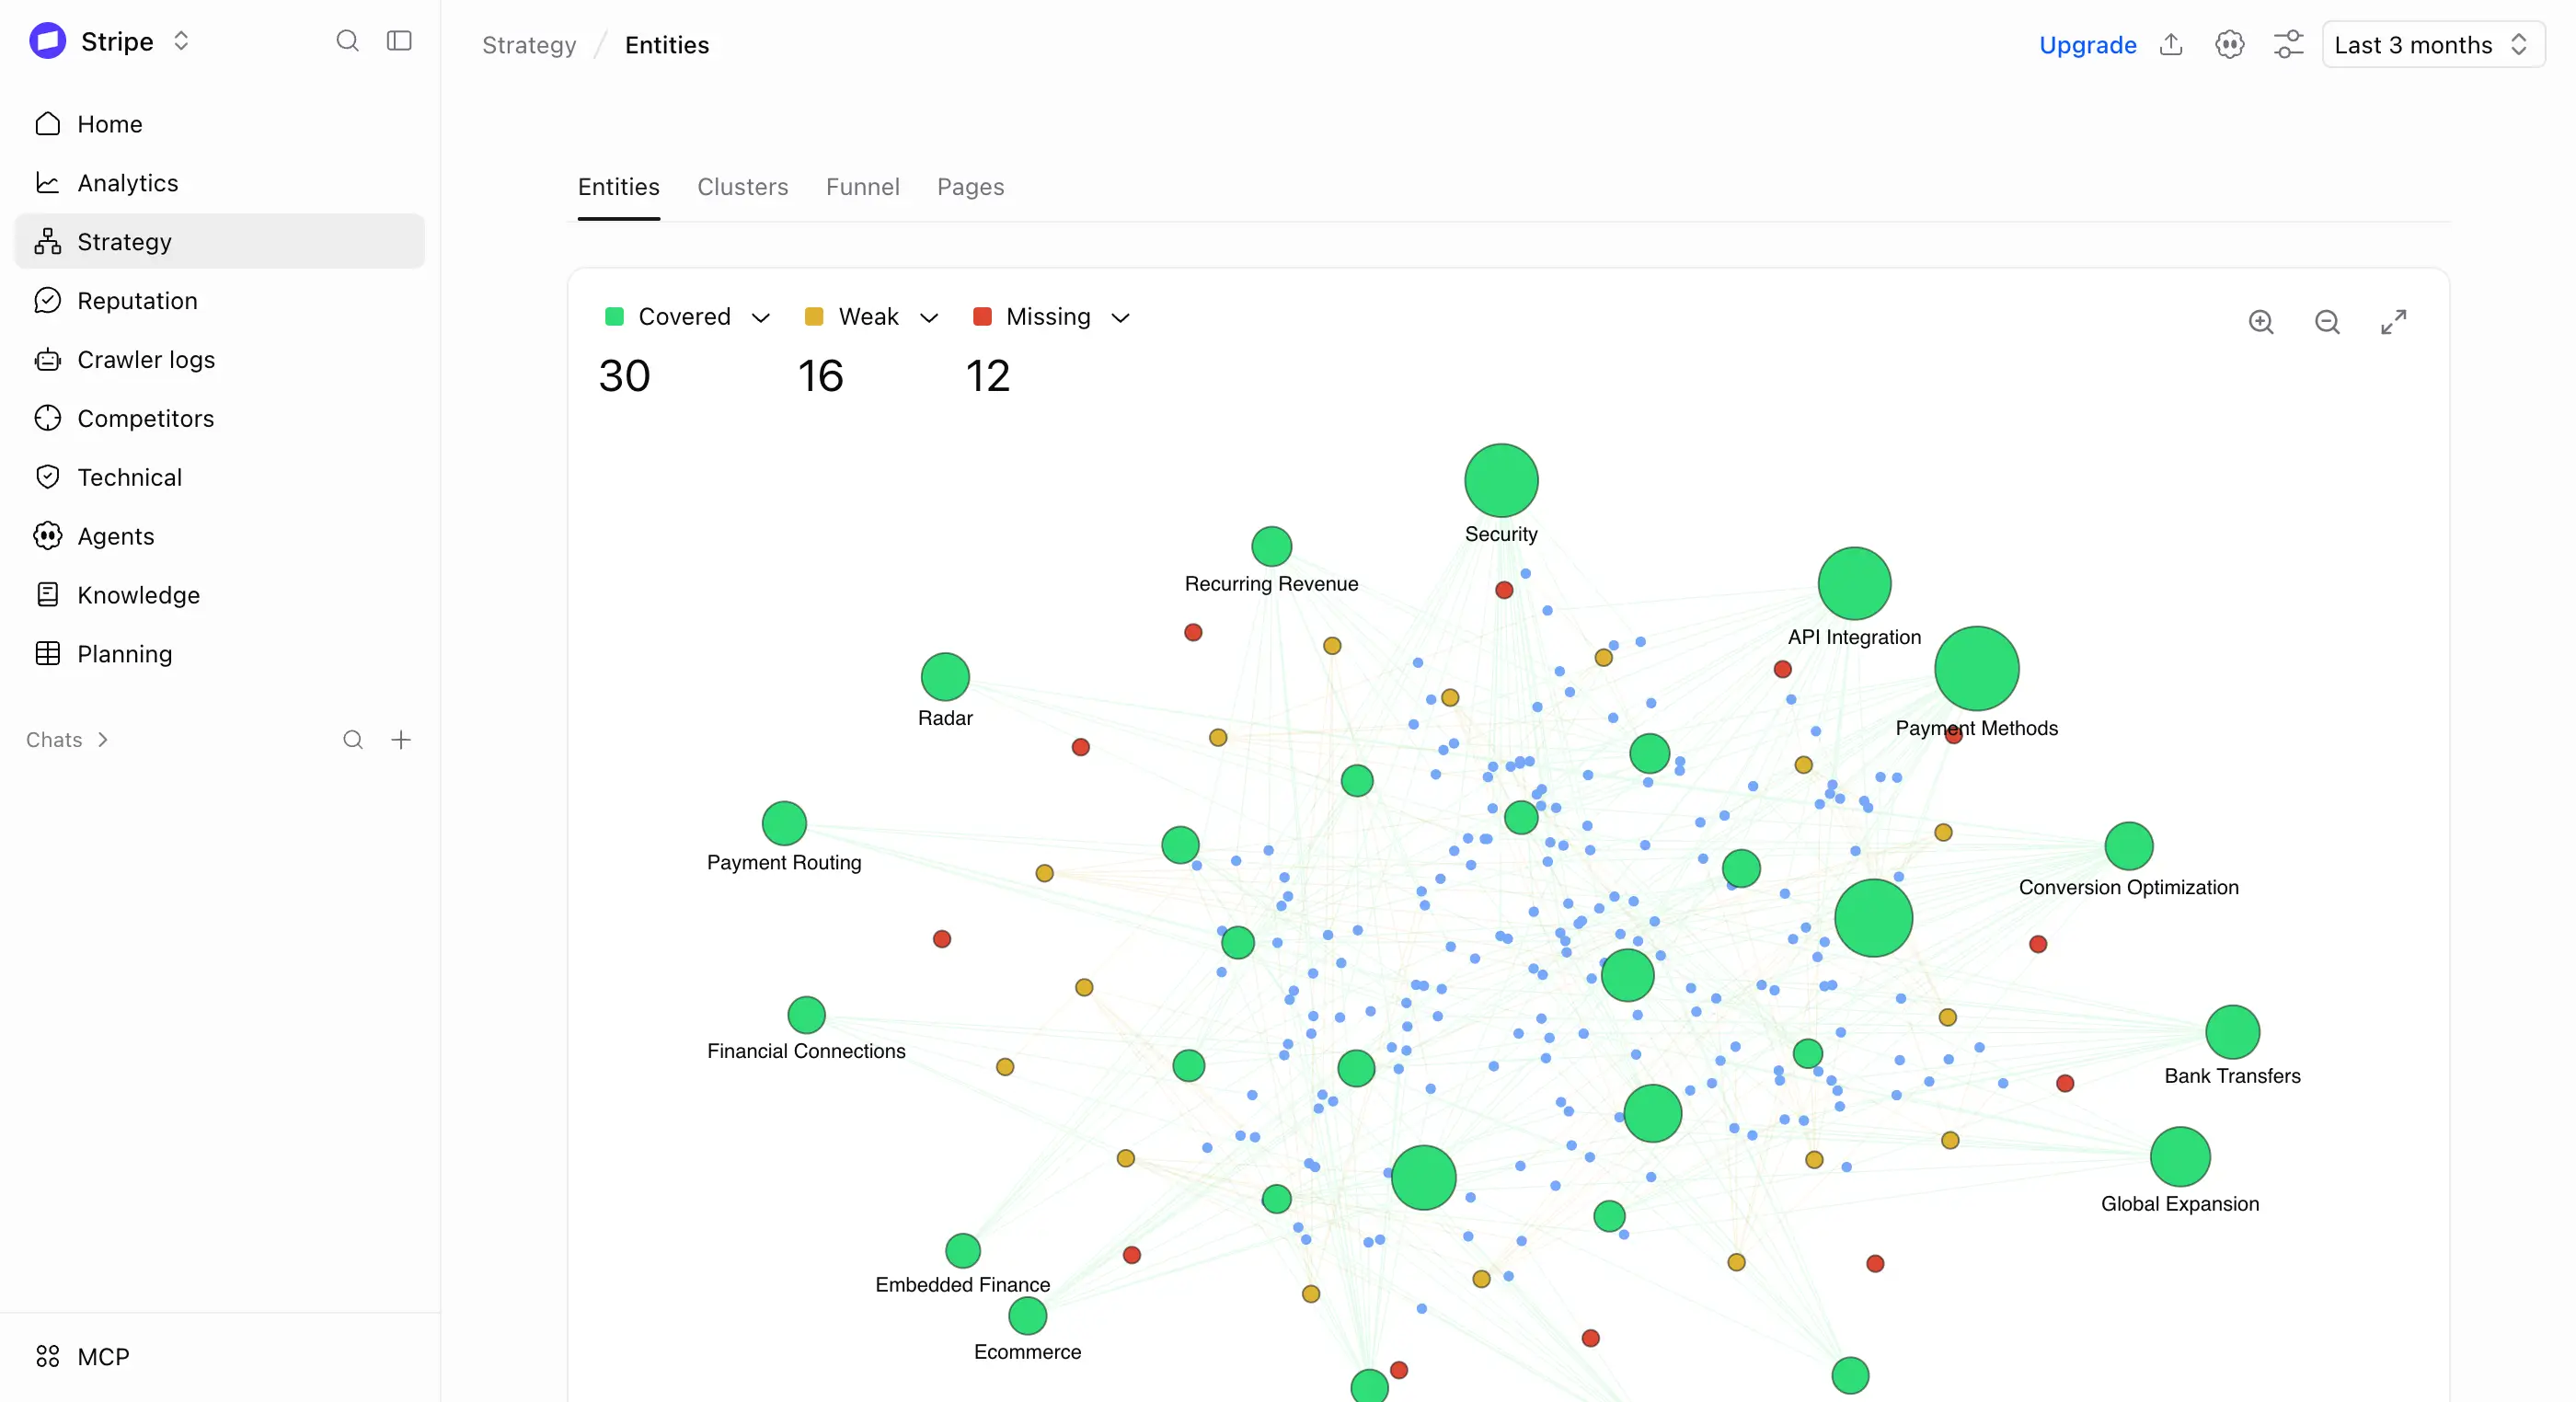Image resolution: width=2576 pixels, height=1402 pixels.
Task: Click the share/export icon next to Upgrade
Action: point(2171,45)
